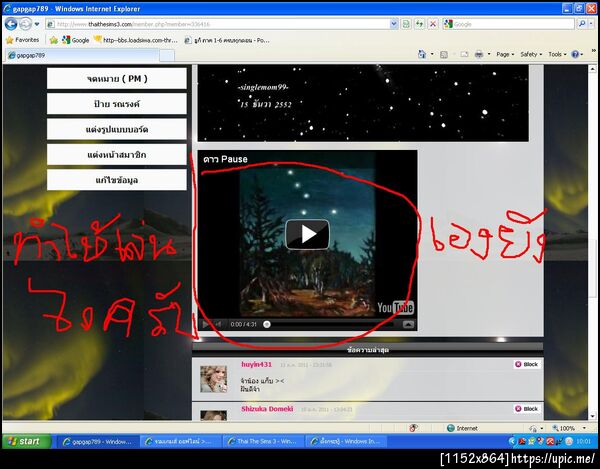Open the third favorites bar bookmark

227,40
